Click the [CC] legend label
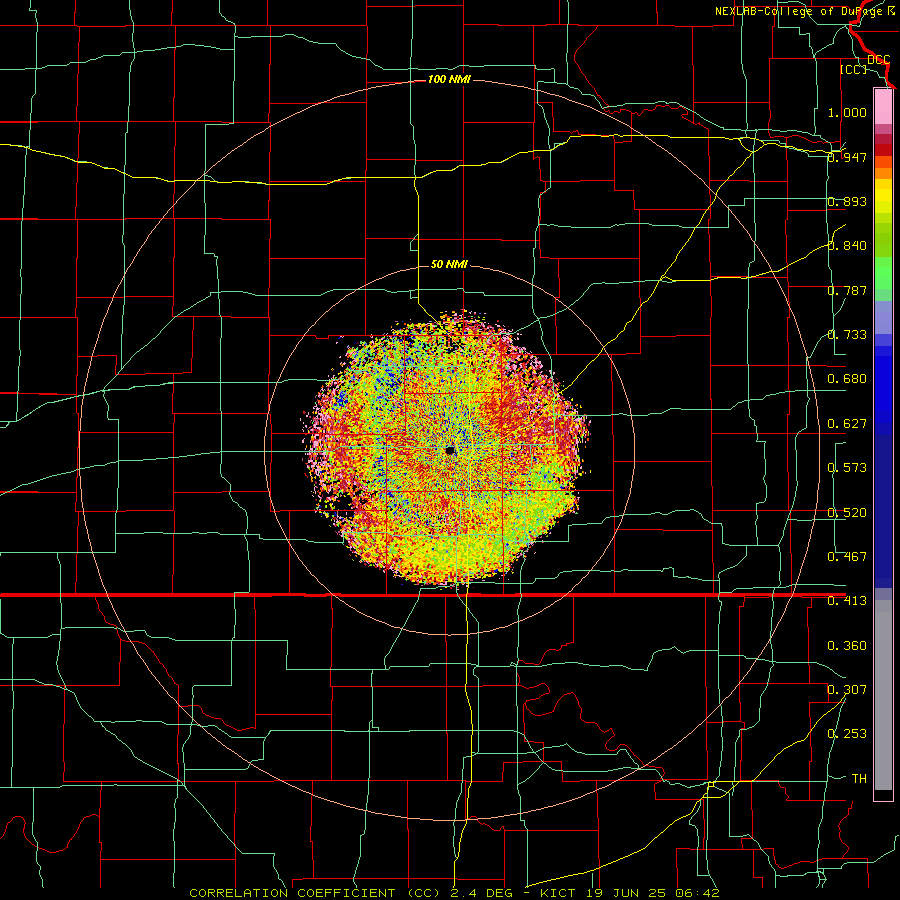 (x=853, y=69)
